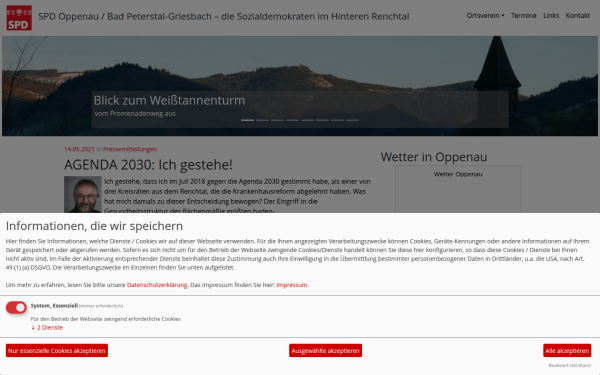Click Ausgewählte akzeptieren button
This screenshot has height=375, width=600.
pyautogui.click(x=325, y=351)
